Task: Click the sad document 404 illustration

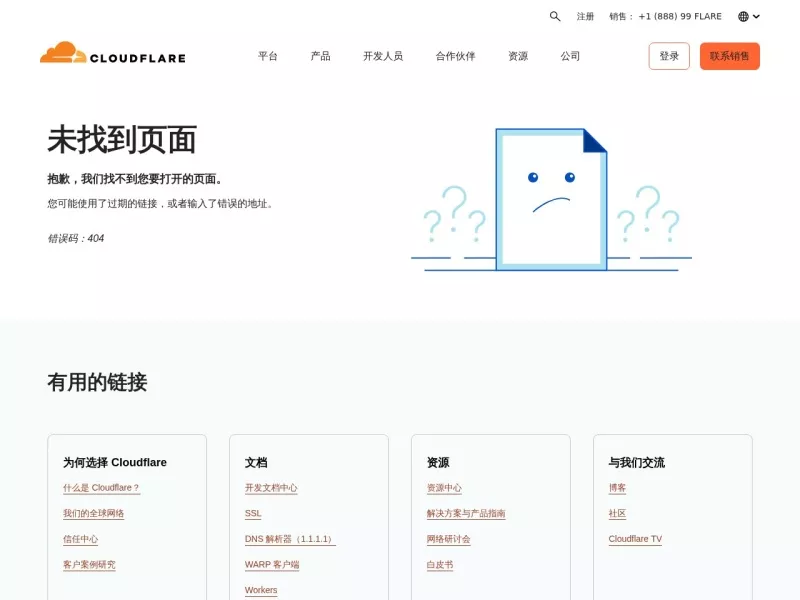Action: [x=551, y=199]
